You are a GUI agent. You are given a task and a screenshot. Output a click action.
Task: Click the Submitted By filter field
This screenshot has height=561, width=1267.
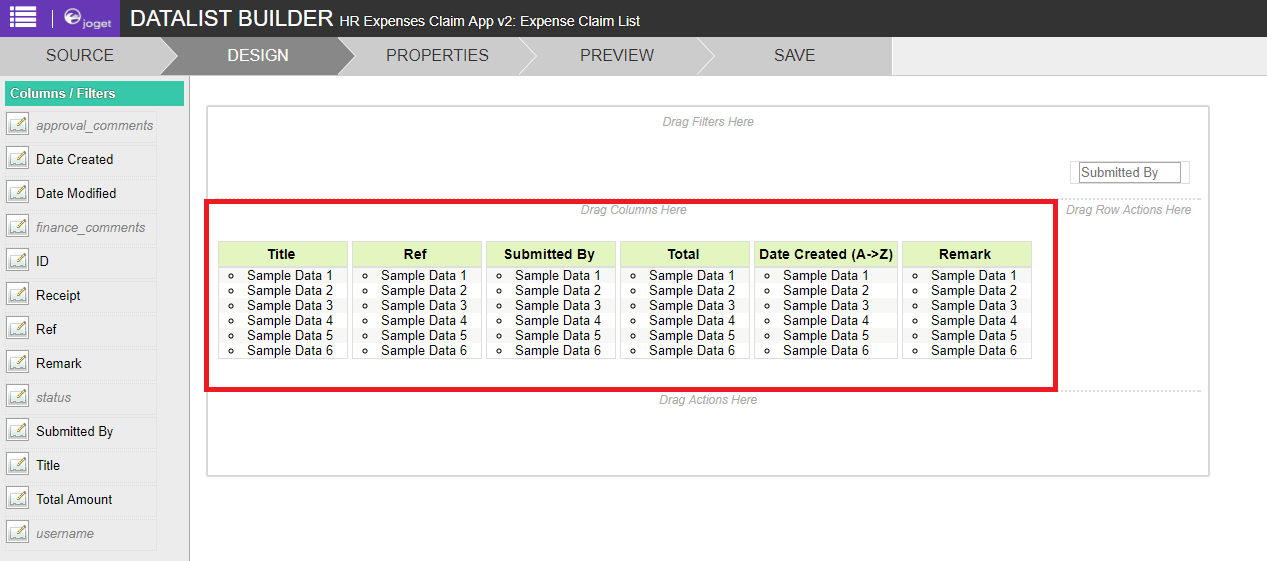tap(1129, 173)
